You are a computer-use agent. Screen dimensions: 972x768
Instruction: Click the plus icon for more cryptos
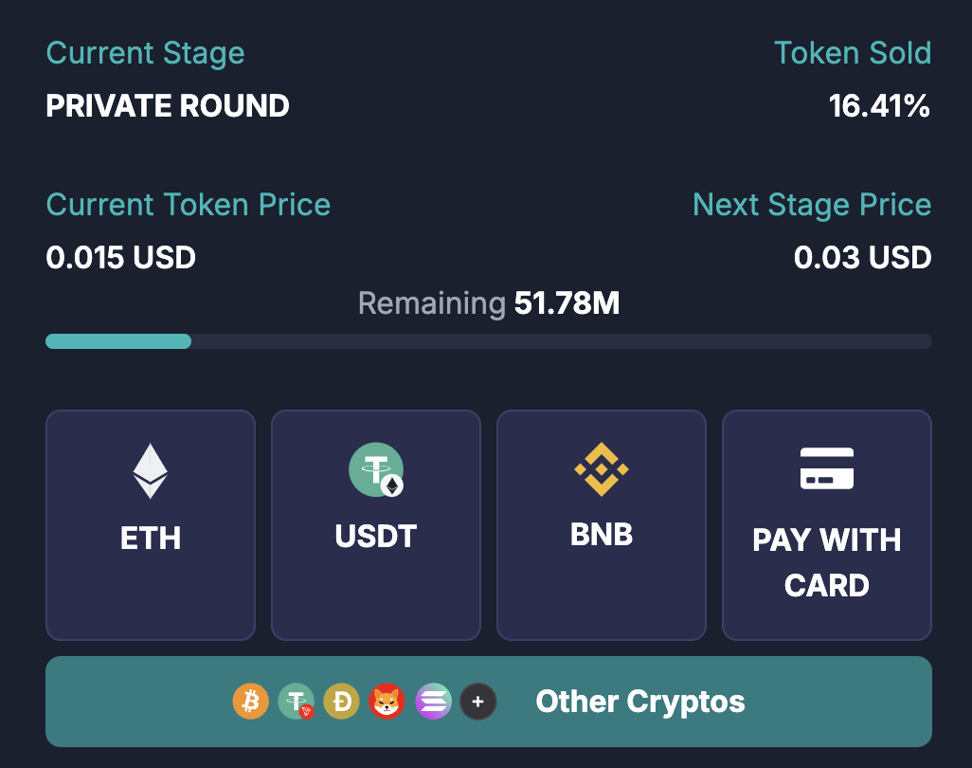coord(478,702)
